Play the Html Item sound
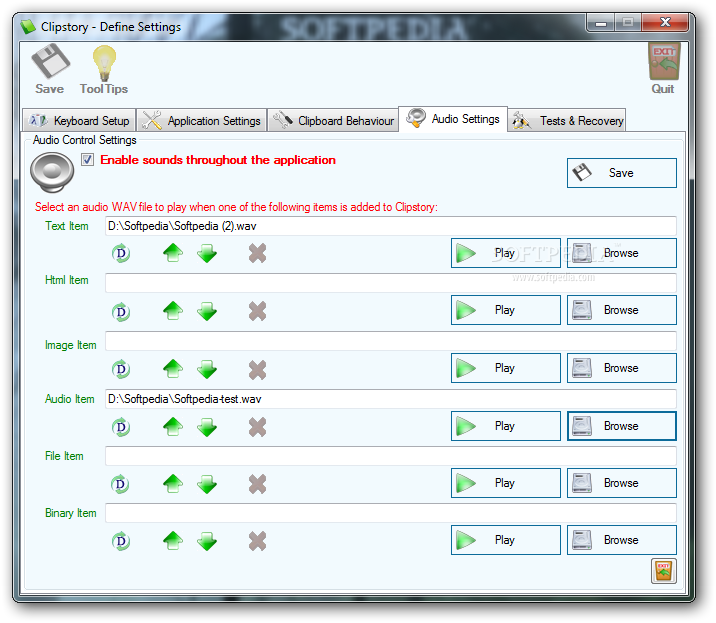 coord(505,310)
